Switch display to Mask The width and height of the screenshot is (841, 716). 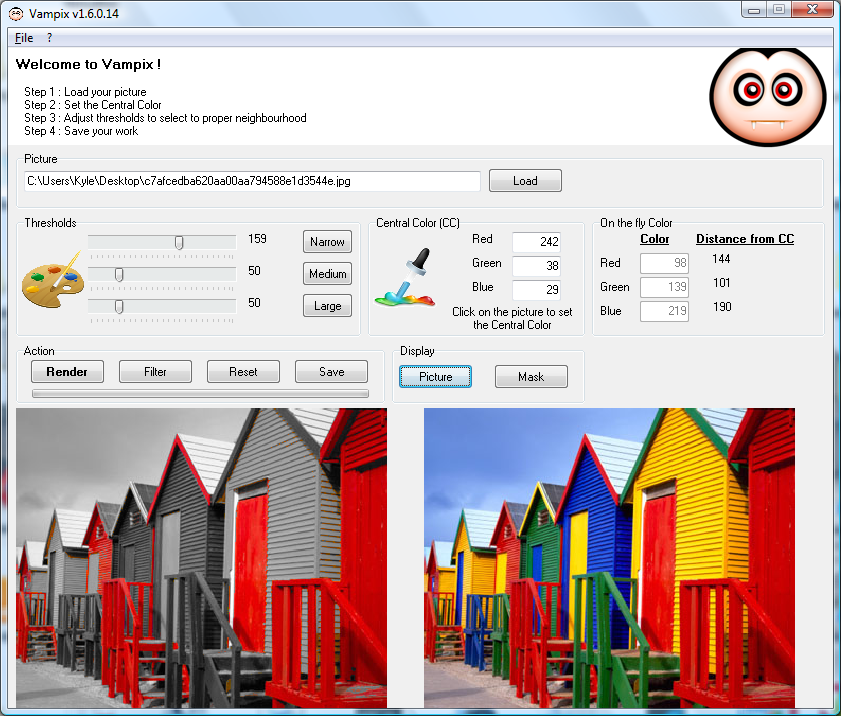click(x=531, y=377)
